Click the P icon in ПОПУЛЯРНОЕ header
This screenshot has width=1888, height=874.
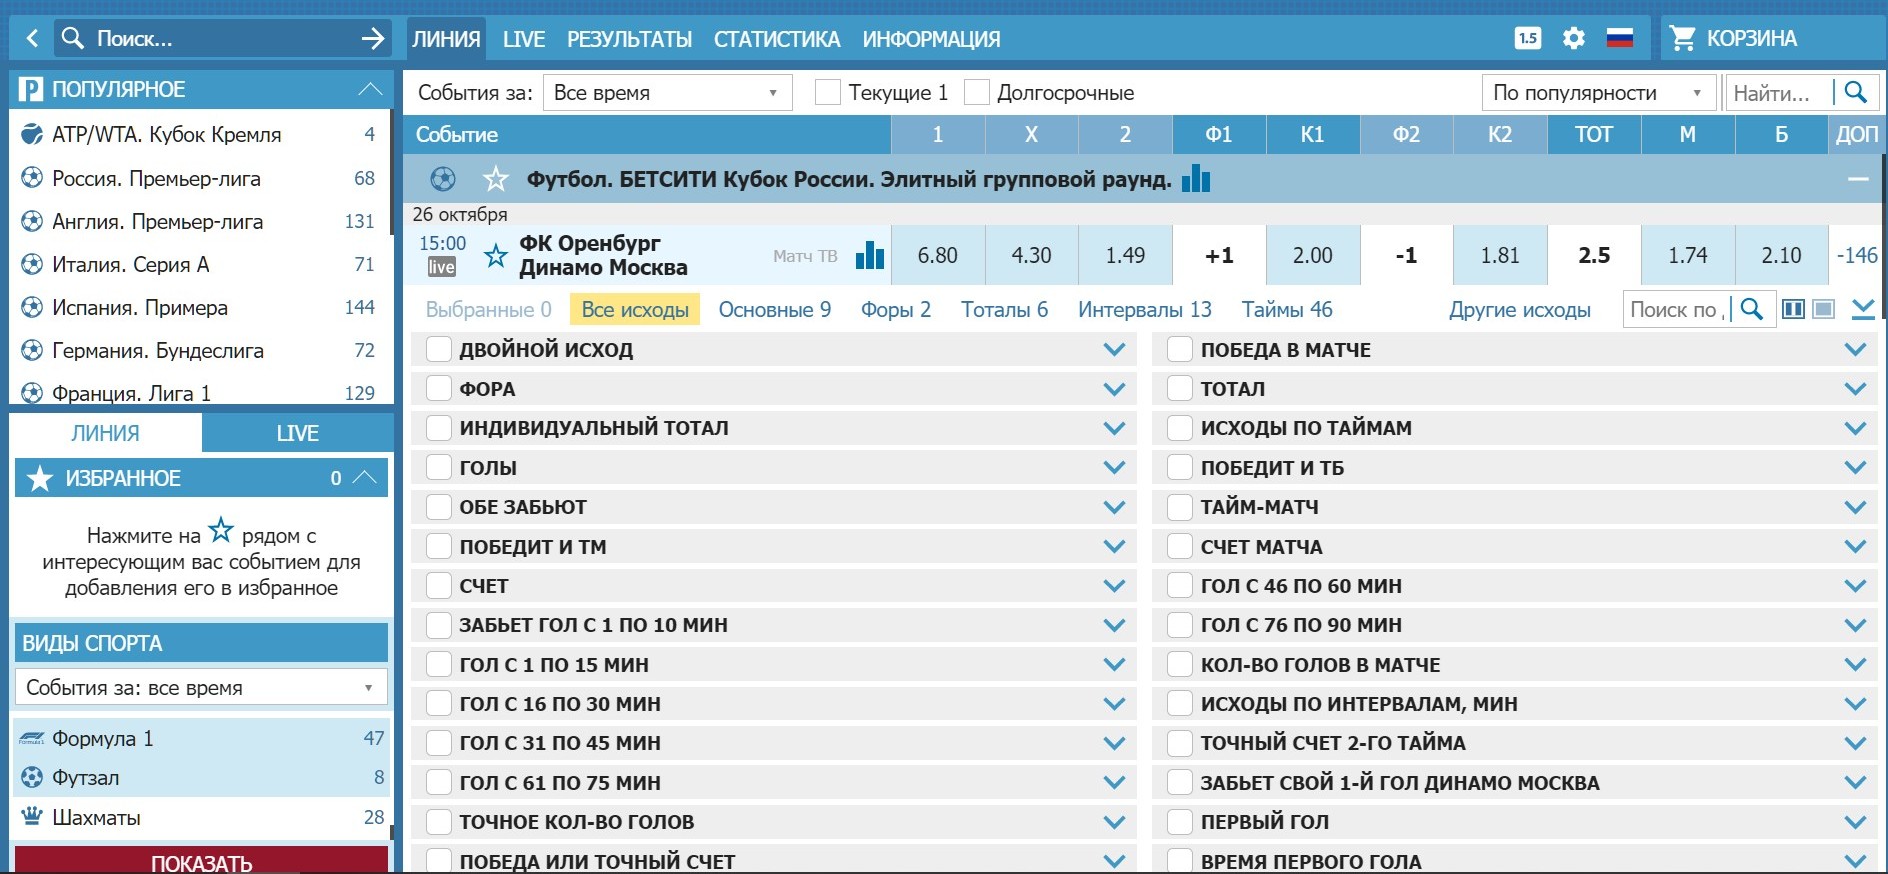(x=31, y=89)
